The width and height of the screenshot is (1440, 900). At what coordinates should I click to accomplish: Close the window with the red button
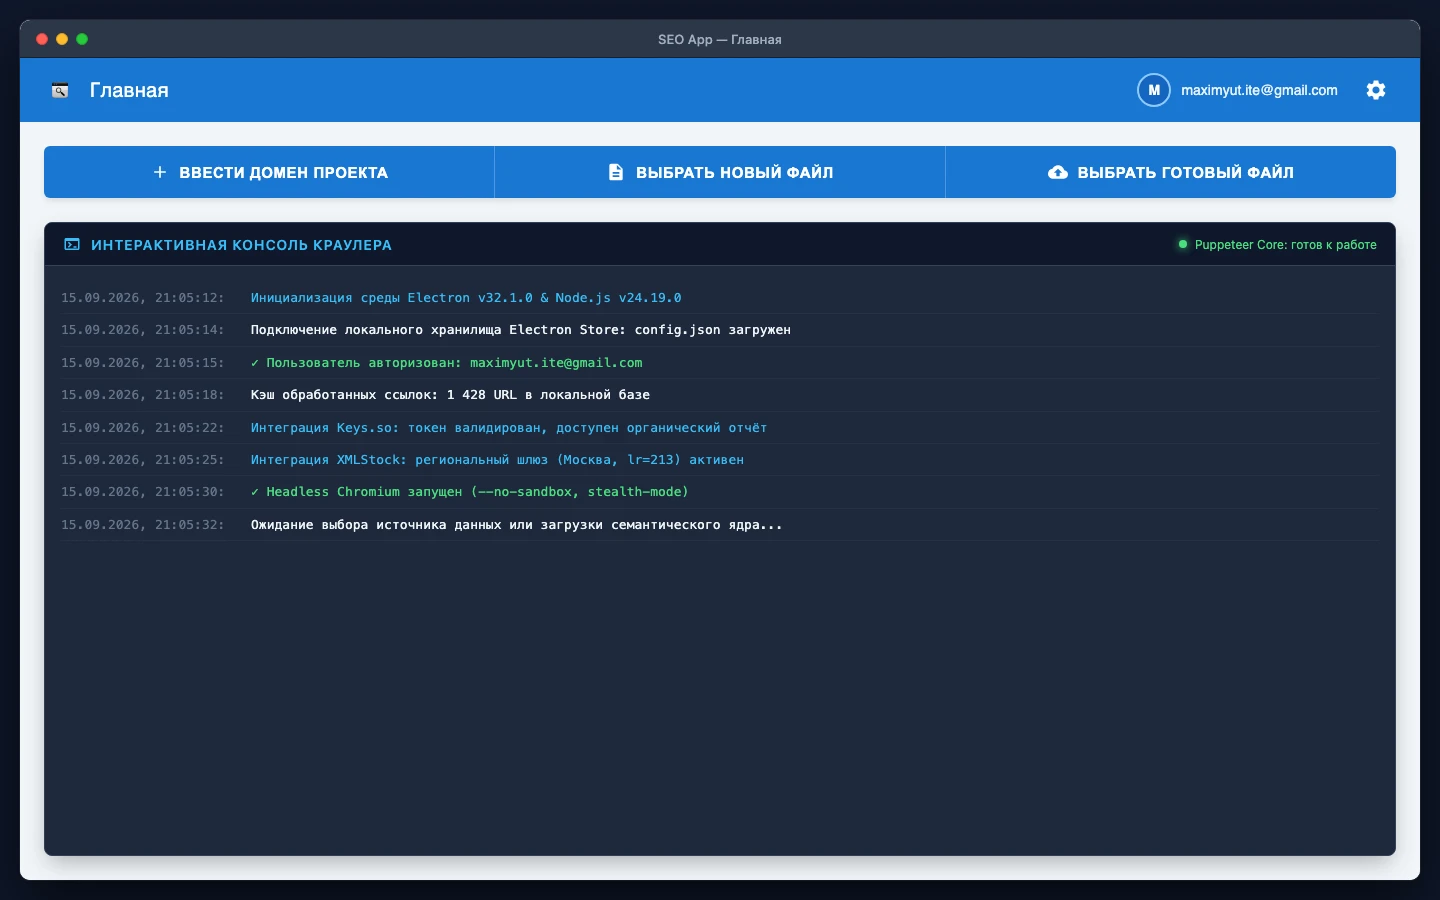[42, 39]
